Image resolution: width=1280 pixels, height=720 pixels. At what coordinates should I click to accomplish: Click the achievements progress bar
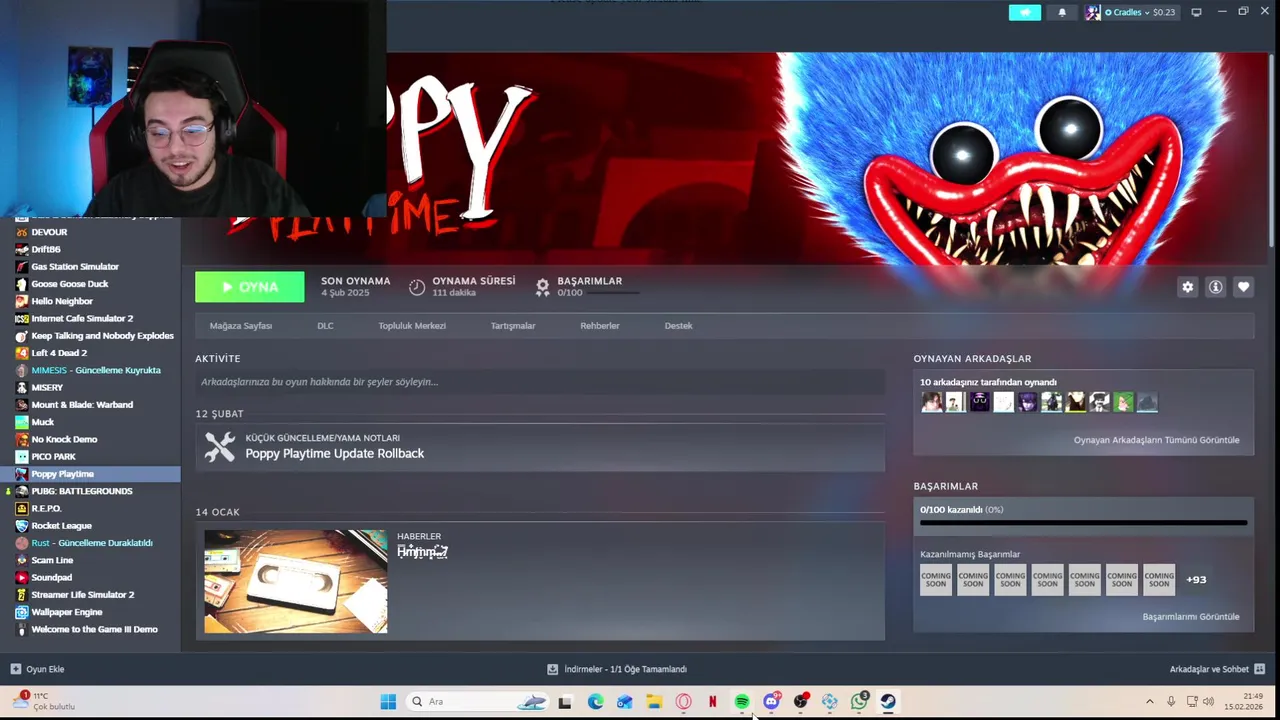(1083, 522)
